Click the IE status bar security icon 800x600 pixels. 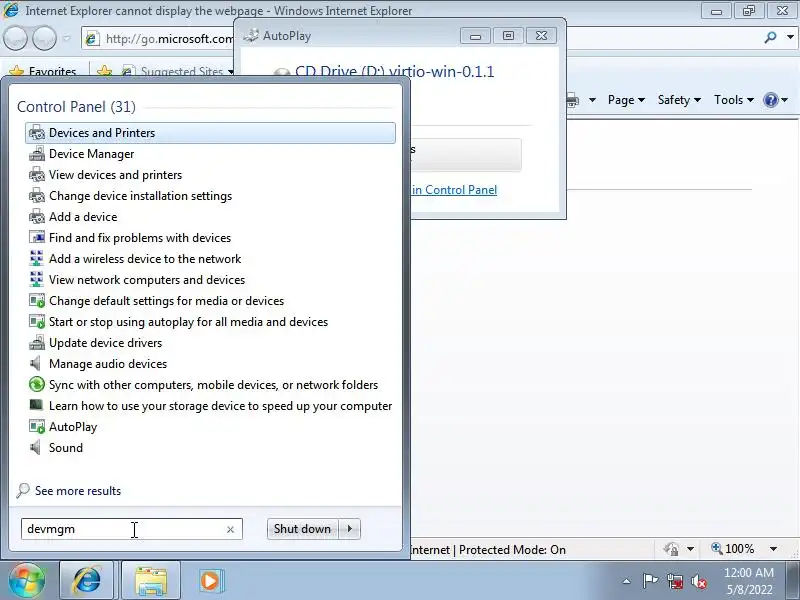671,549
